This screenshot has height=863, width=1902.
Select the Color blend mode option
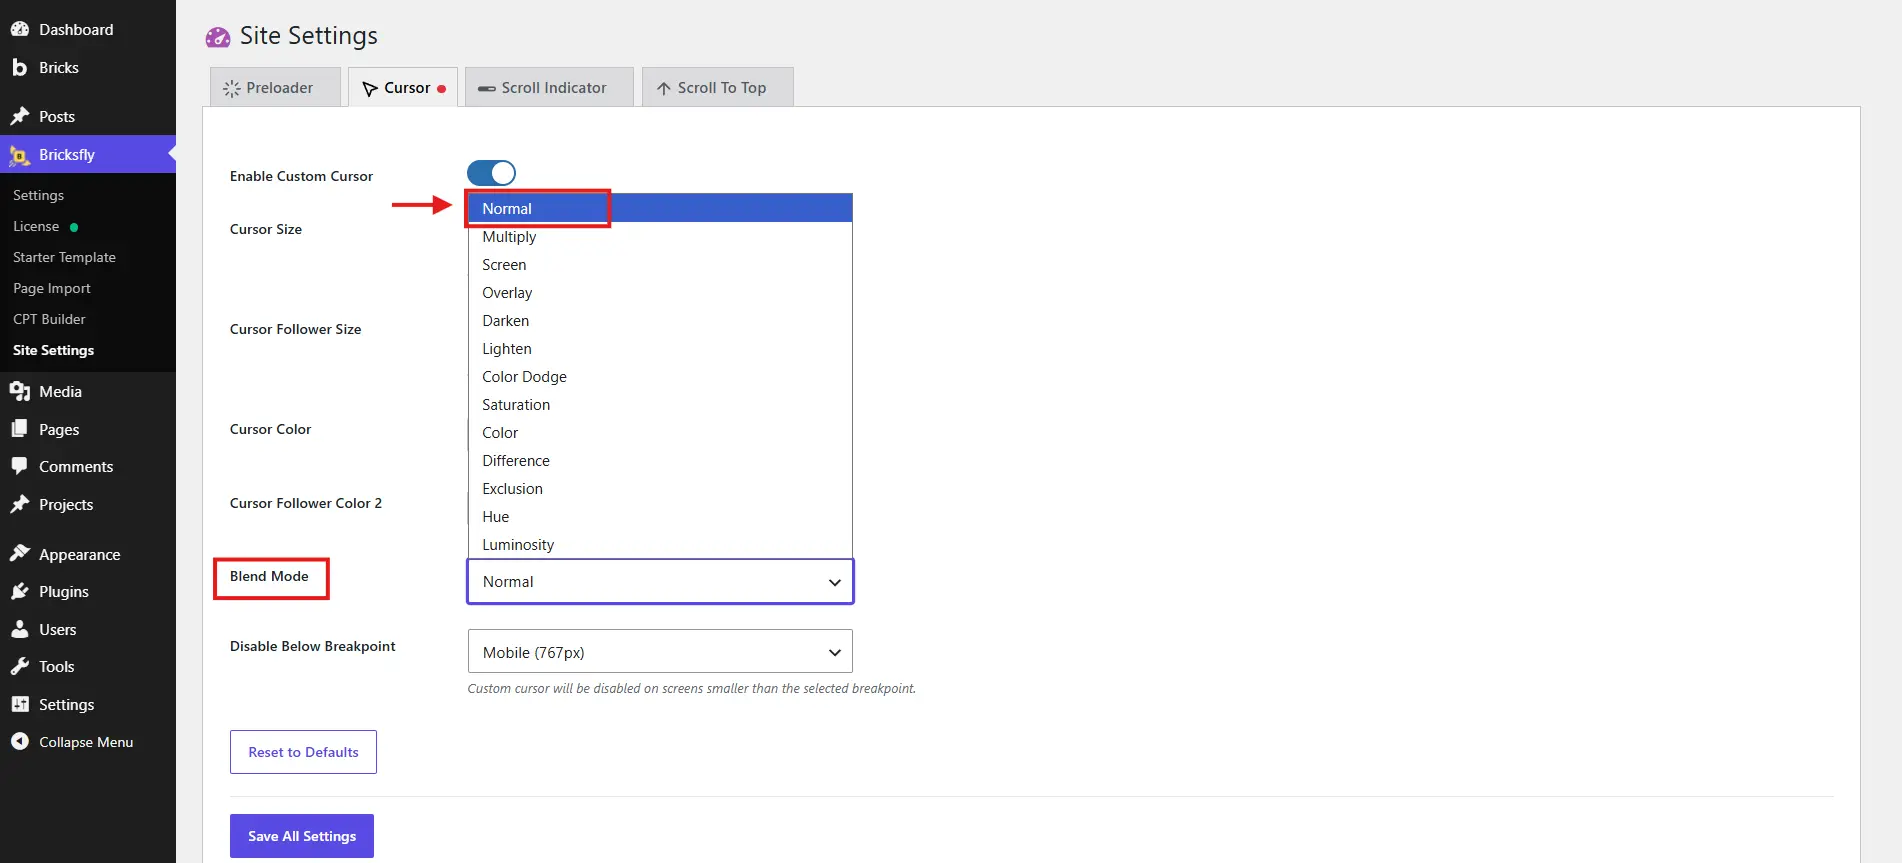click(x=660, y=432)
